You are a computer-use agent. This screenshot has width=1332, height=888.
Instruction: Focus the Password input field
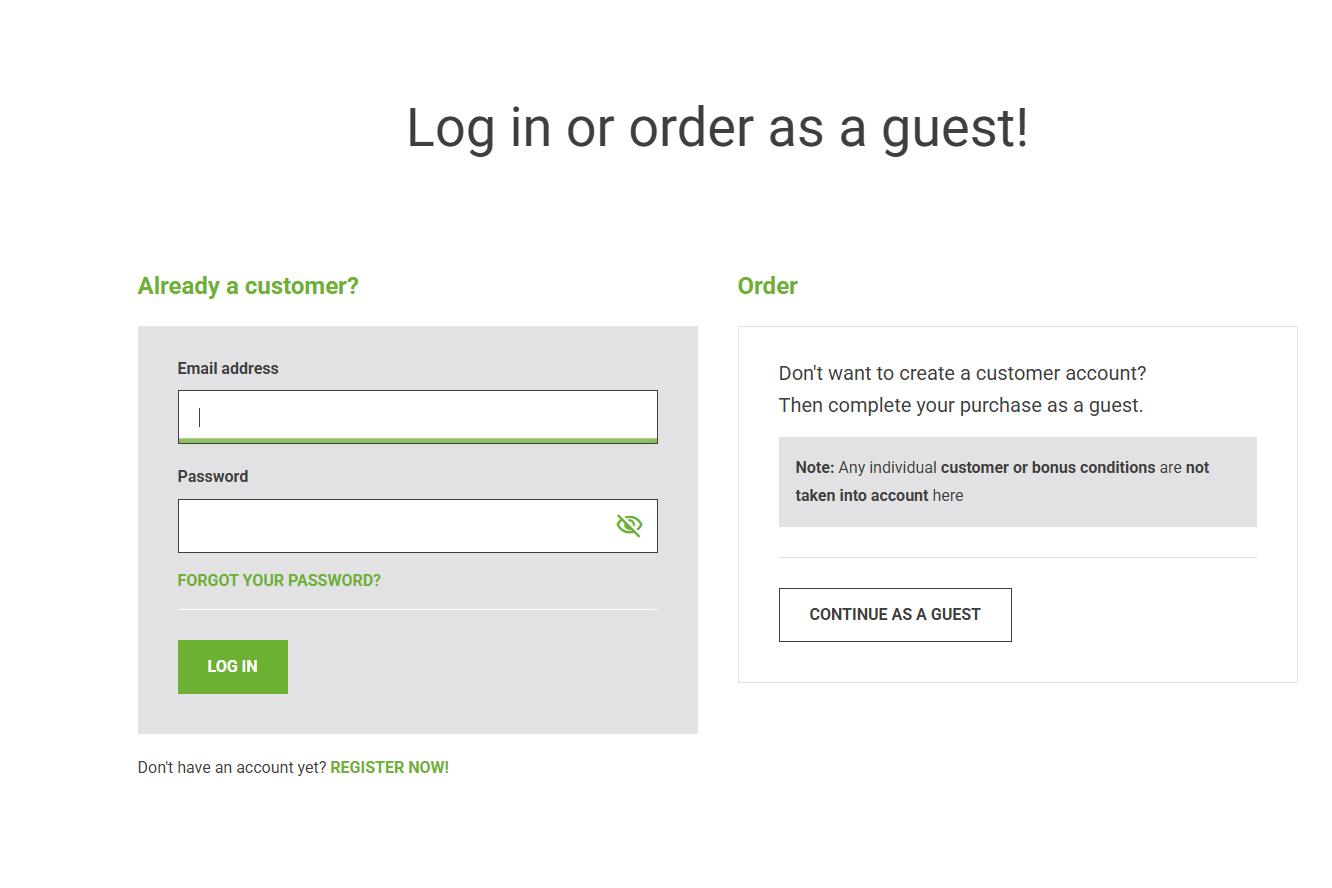coord(395,526)
